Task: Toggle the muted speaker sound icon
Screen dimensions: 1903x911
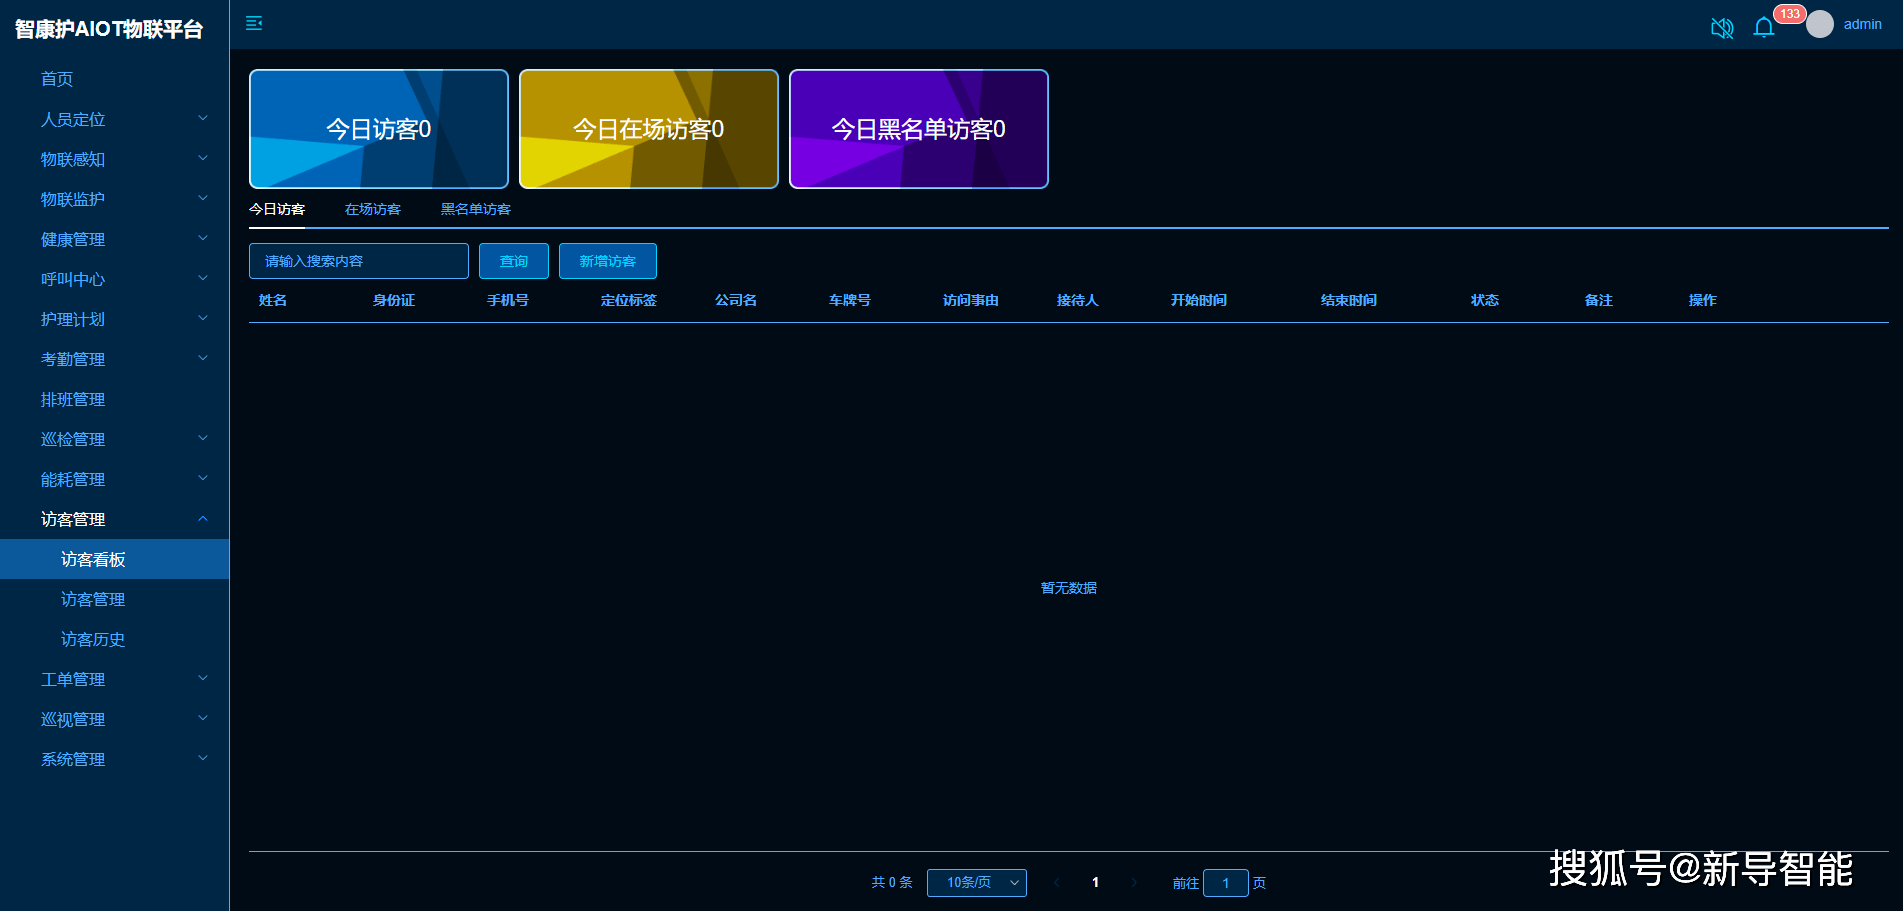Action: pos(1721,28)
